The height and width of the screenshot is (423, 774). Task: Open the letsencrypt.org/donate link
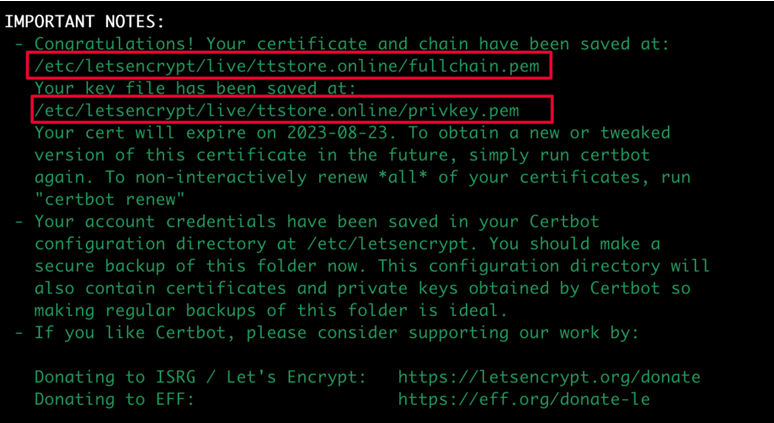pos(549,377)
